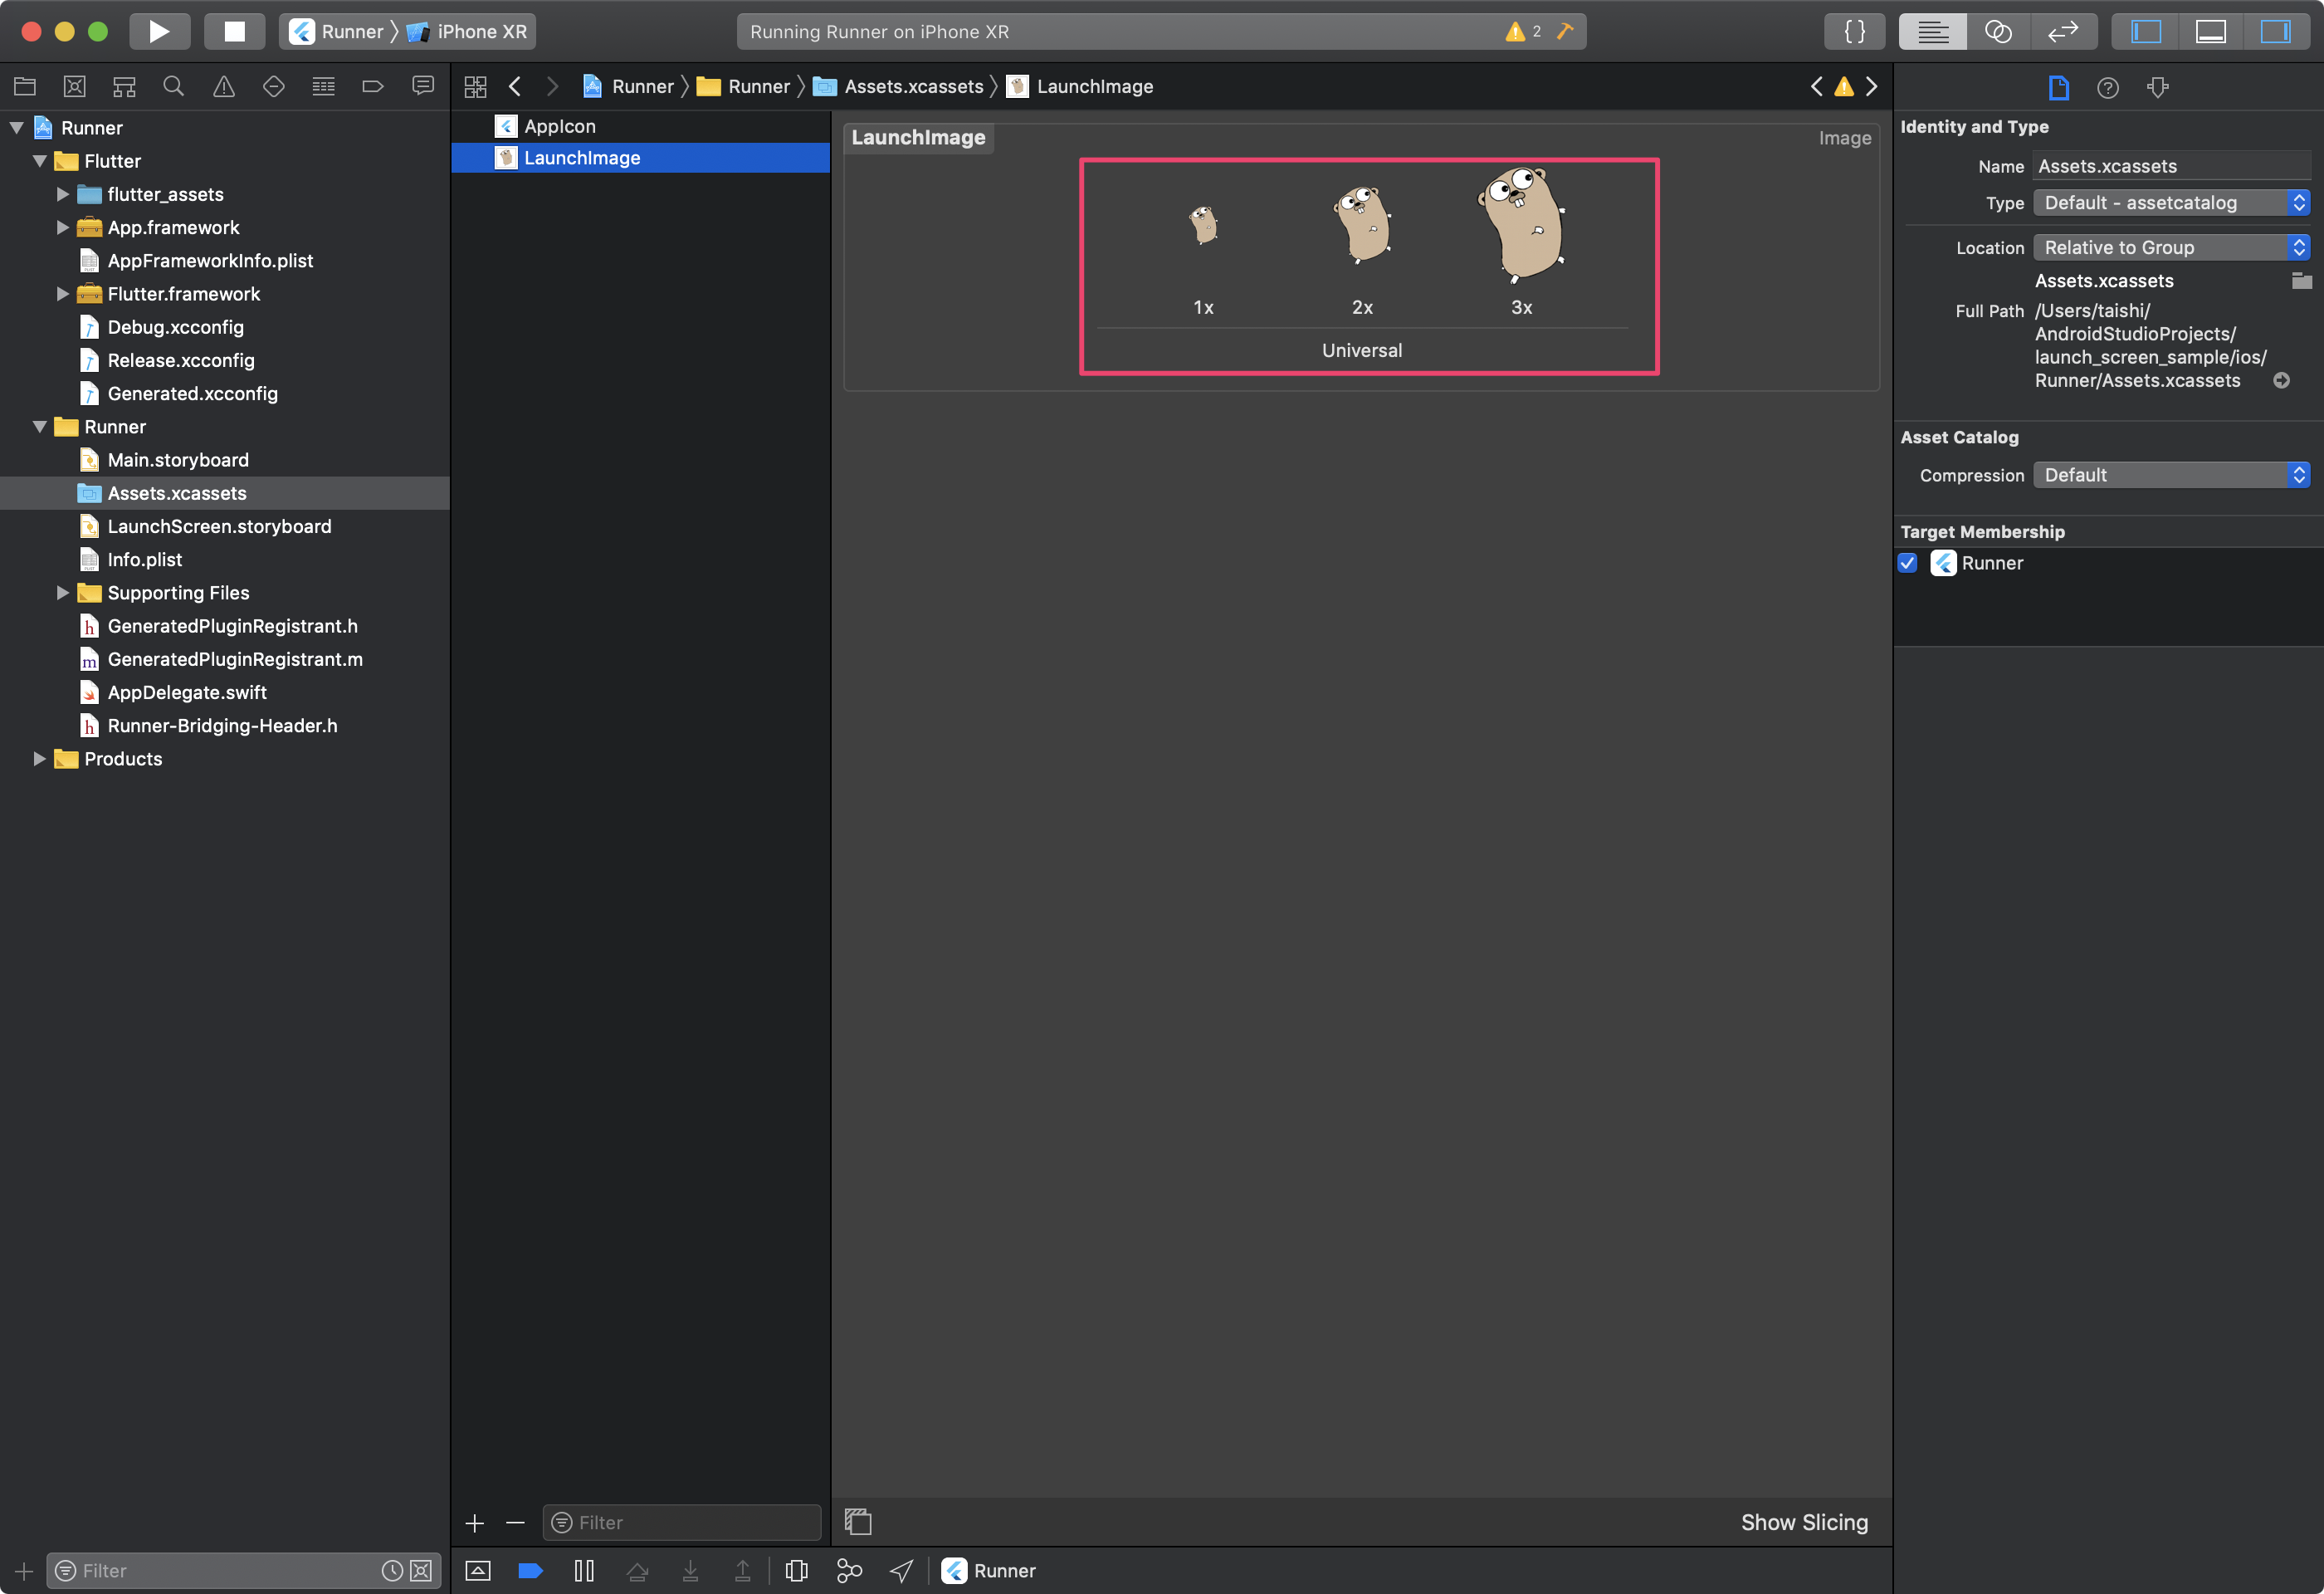Image resolution: width=2324 pixels, height=1594 pixels.
Task: Click Show Slicing button
Action: coord(1803,1521)
